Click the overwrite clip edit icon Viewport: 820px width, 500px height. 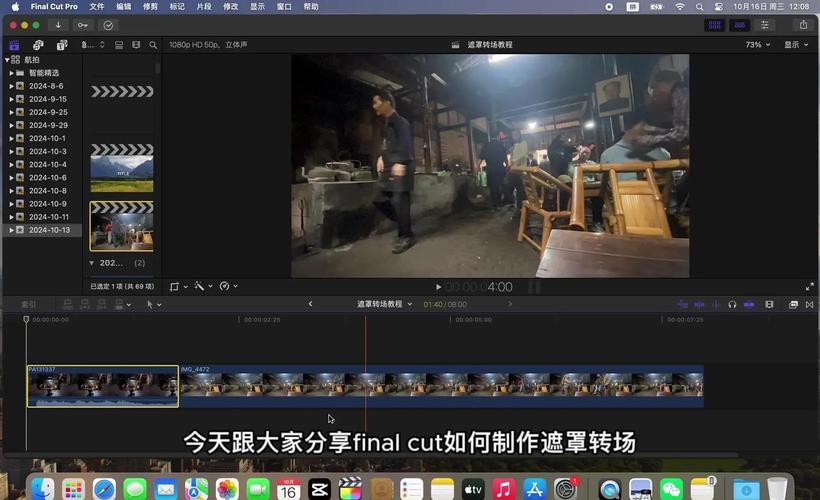(x=119, y=304)
